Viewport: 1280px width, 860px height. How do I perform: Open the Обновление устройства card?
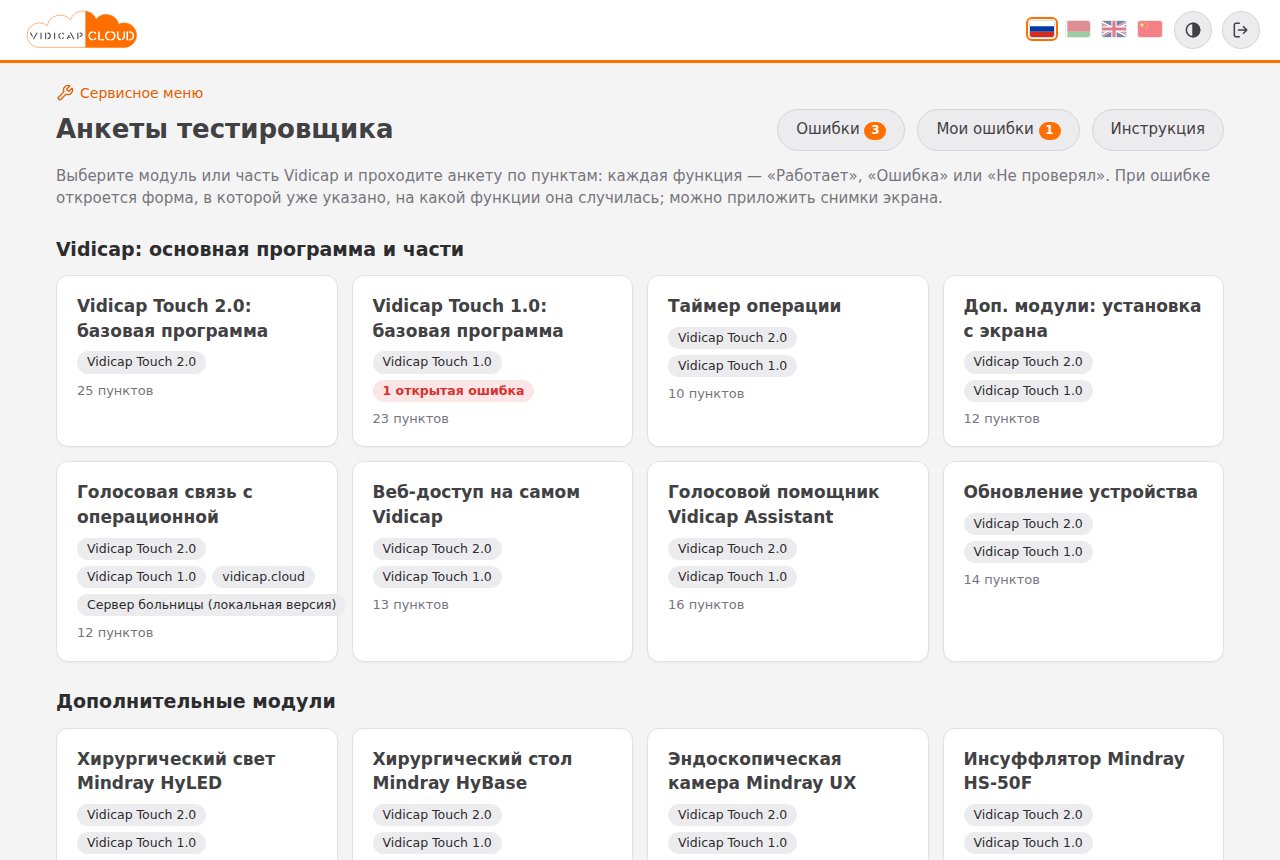pyautogui.click(x=1083, y=561)
